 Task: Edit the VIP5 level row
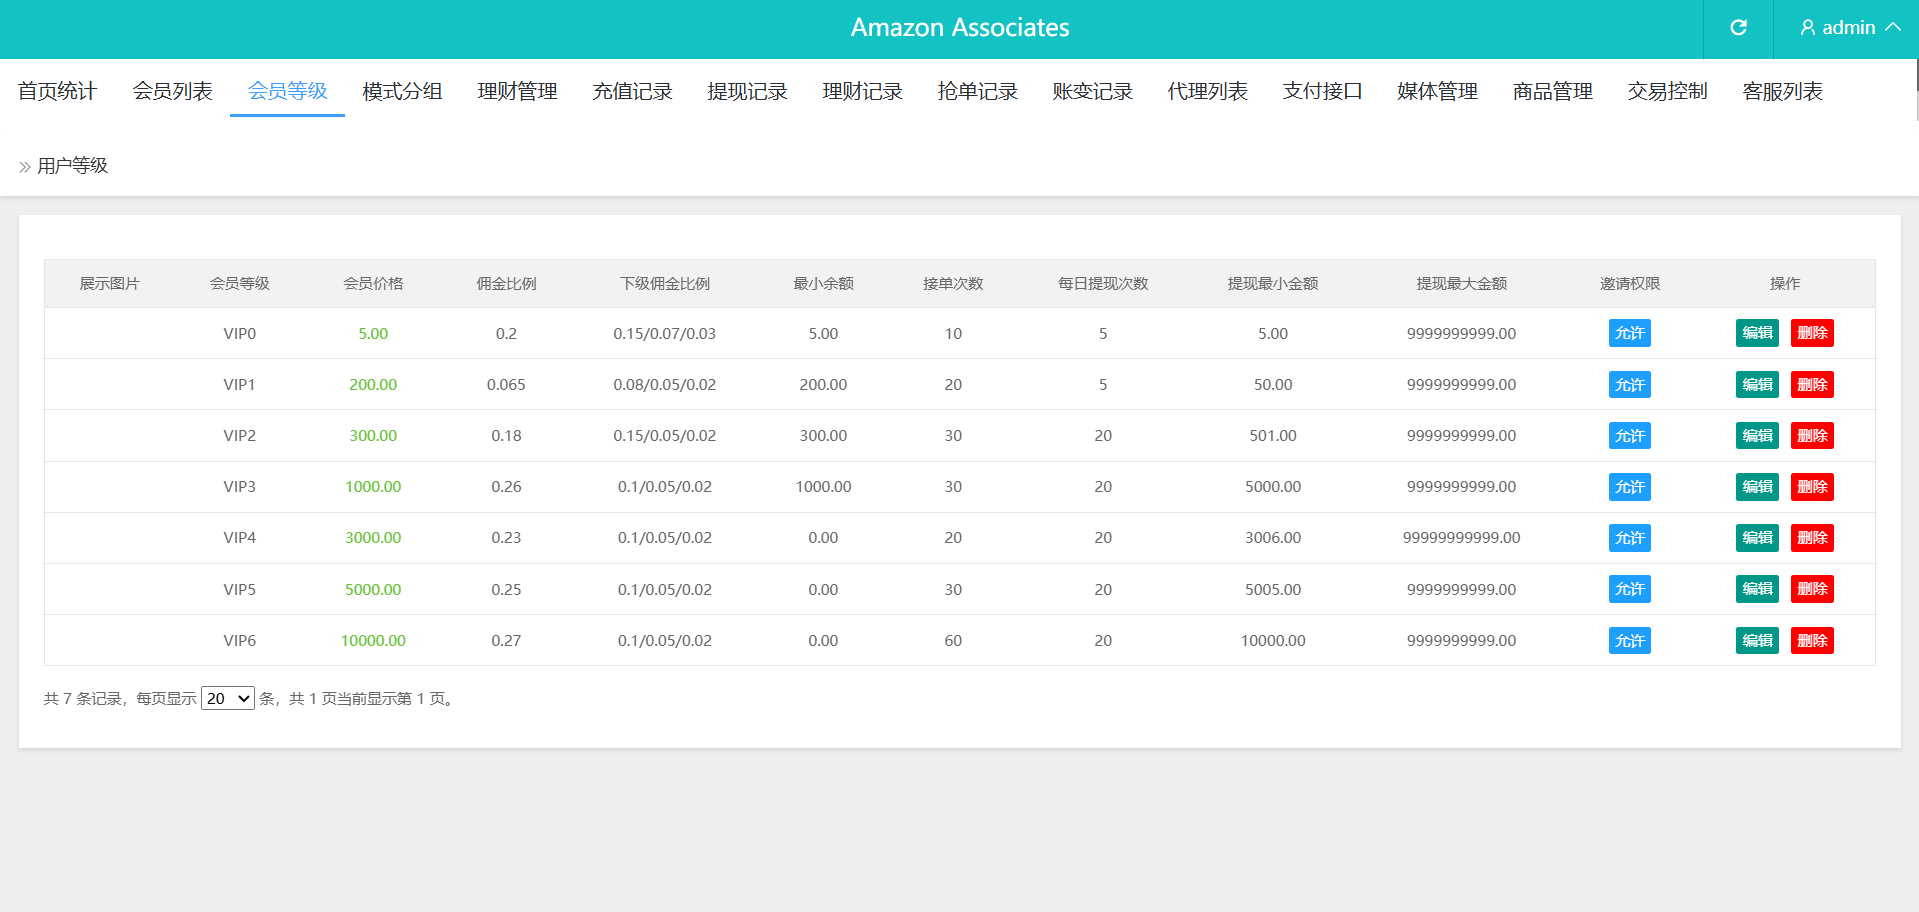(1757, 589)
